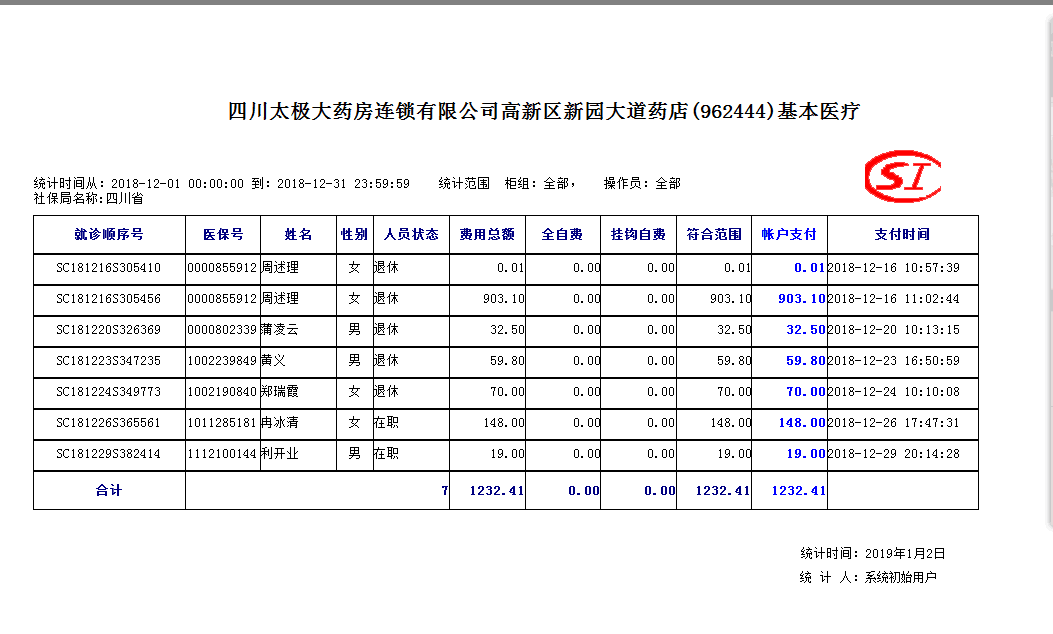Screen dimensions: 1053x634
Task: Click account payment value 0.01
Action: coord(809,267)
